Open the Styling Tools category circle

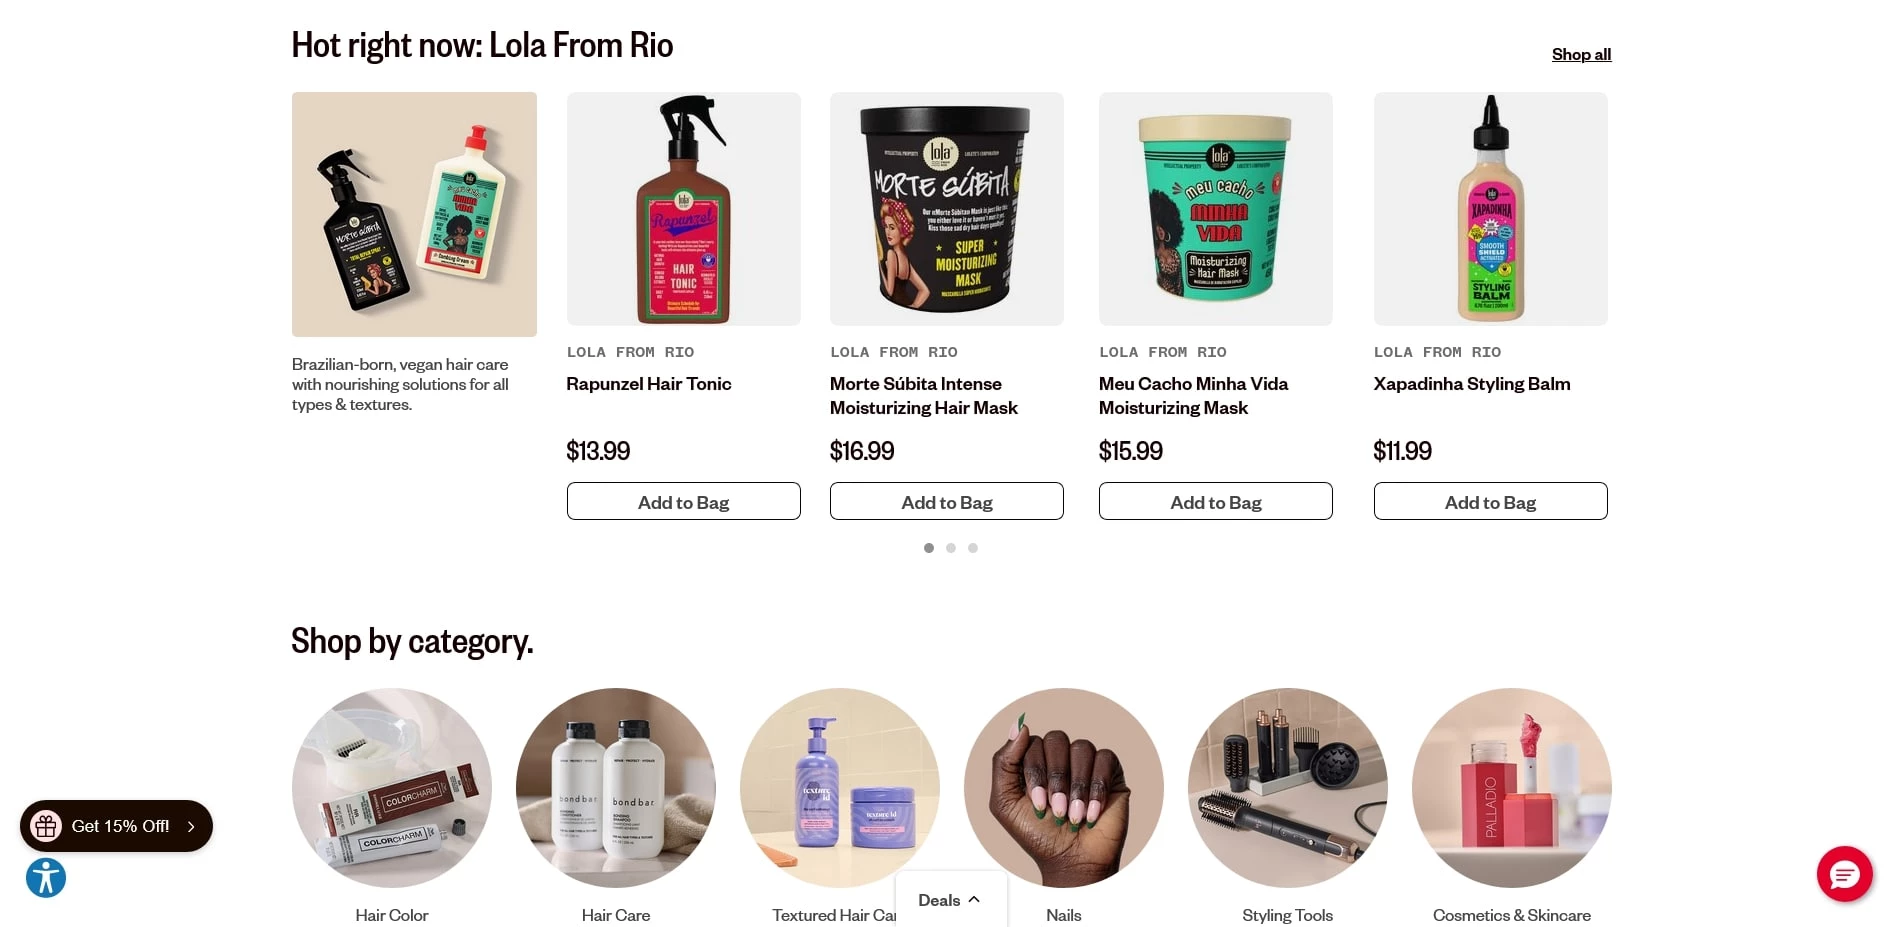point(1288,788)
